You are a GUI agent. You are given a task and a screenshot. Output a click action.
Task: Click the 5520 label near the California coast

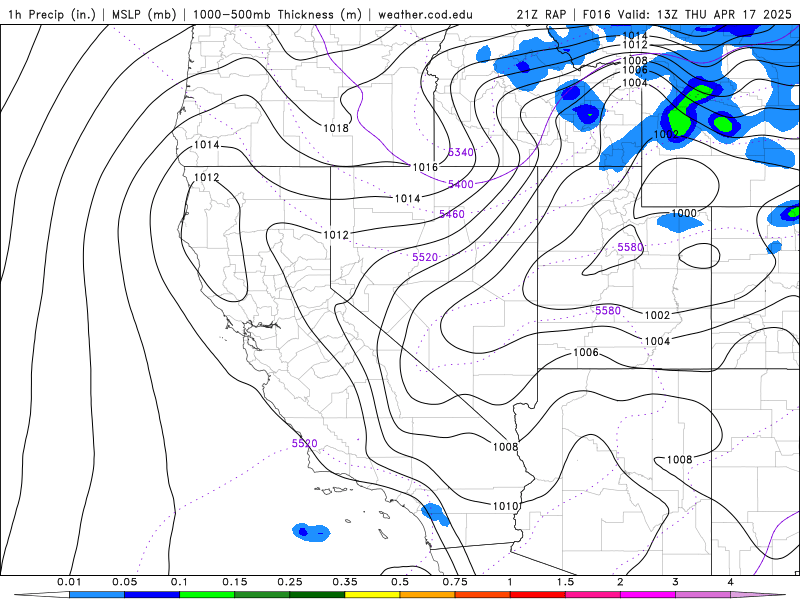coord(305,443)
